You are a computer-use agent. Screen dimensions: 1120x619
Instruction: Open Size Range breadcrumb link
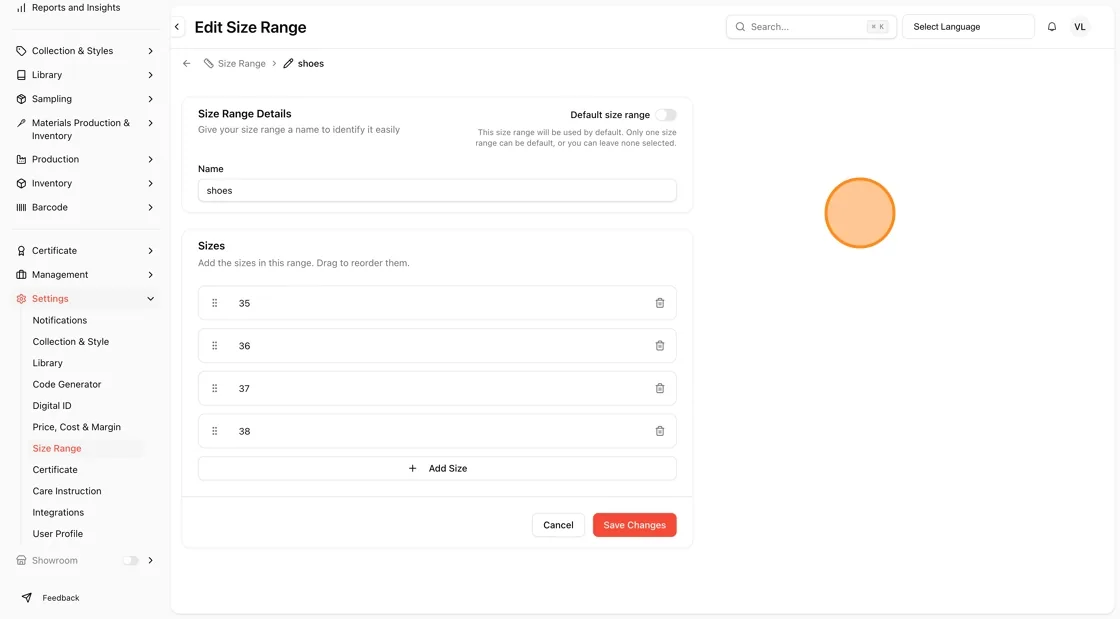[234, 64]
